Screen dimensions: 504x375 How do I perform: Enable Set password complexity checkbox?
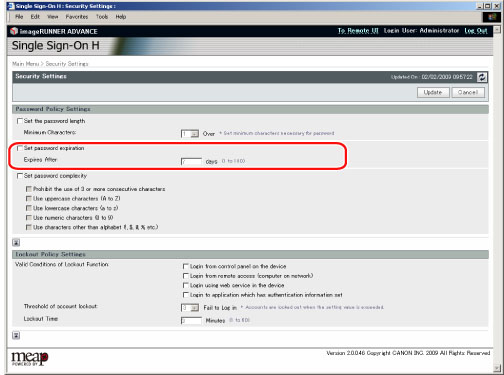20,176
